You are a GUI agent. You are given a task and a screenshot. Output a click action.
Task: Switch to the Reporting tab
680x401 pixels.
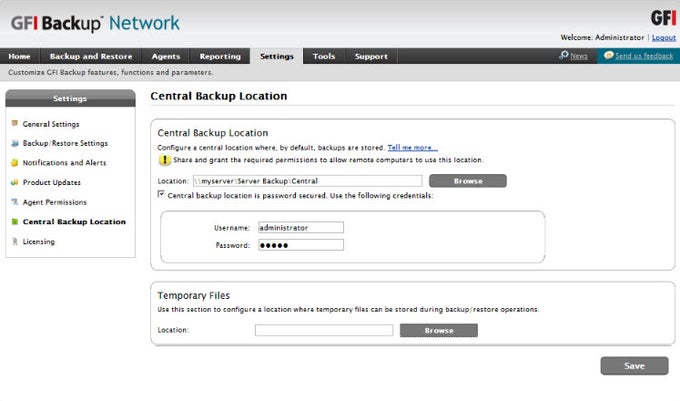[x=220, y=56]
